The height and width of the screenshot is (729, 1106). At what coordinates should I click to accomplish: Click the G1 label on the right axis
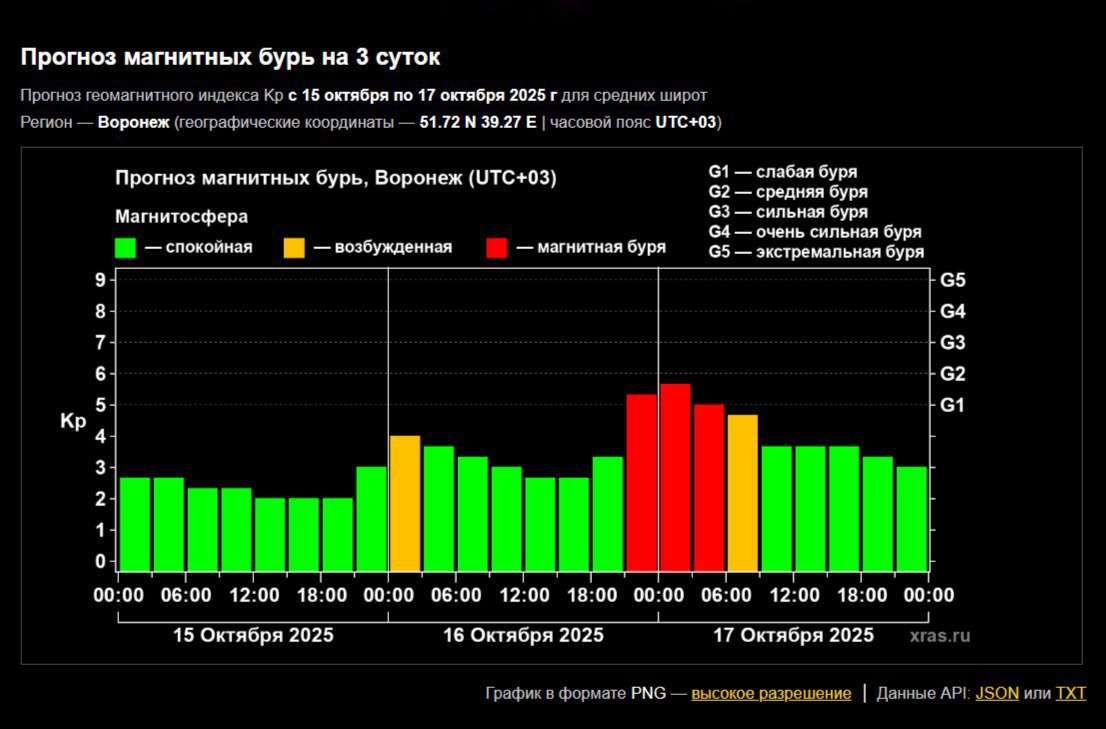(953, 405)
